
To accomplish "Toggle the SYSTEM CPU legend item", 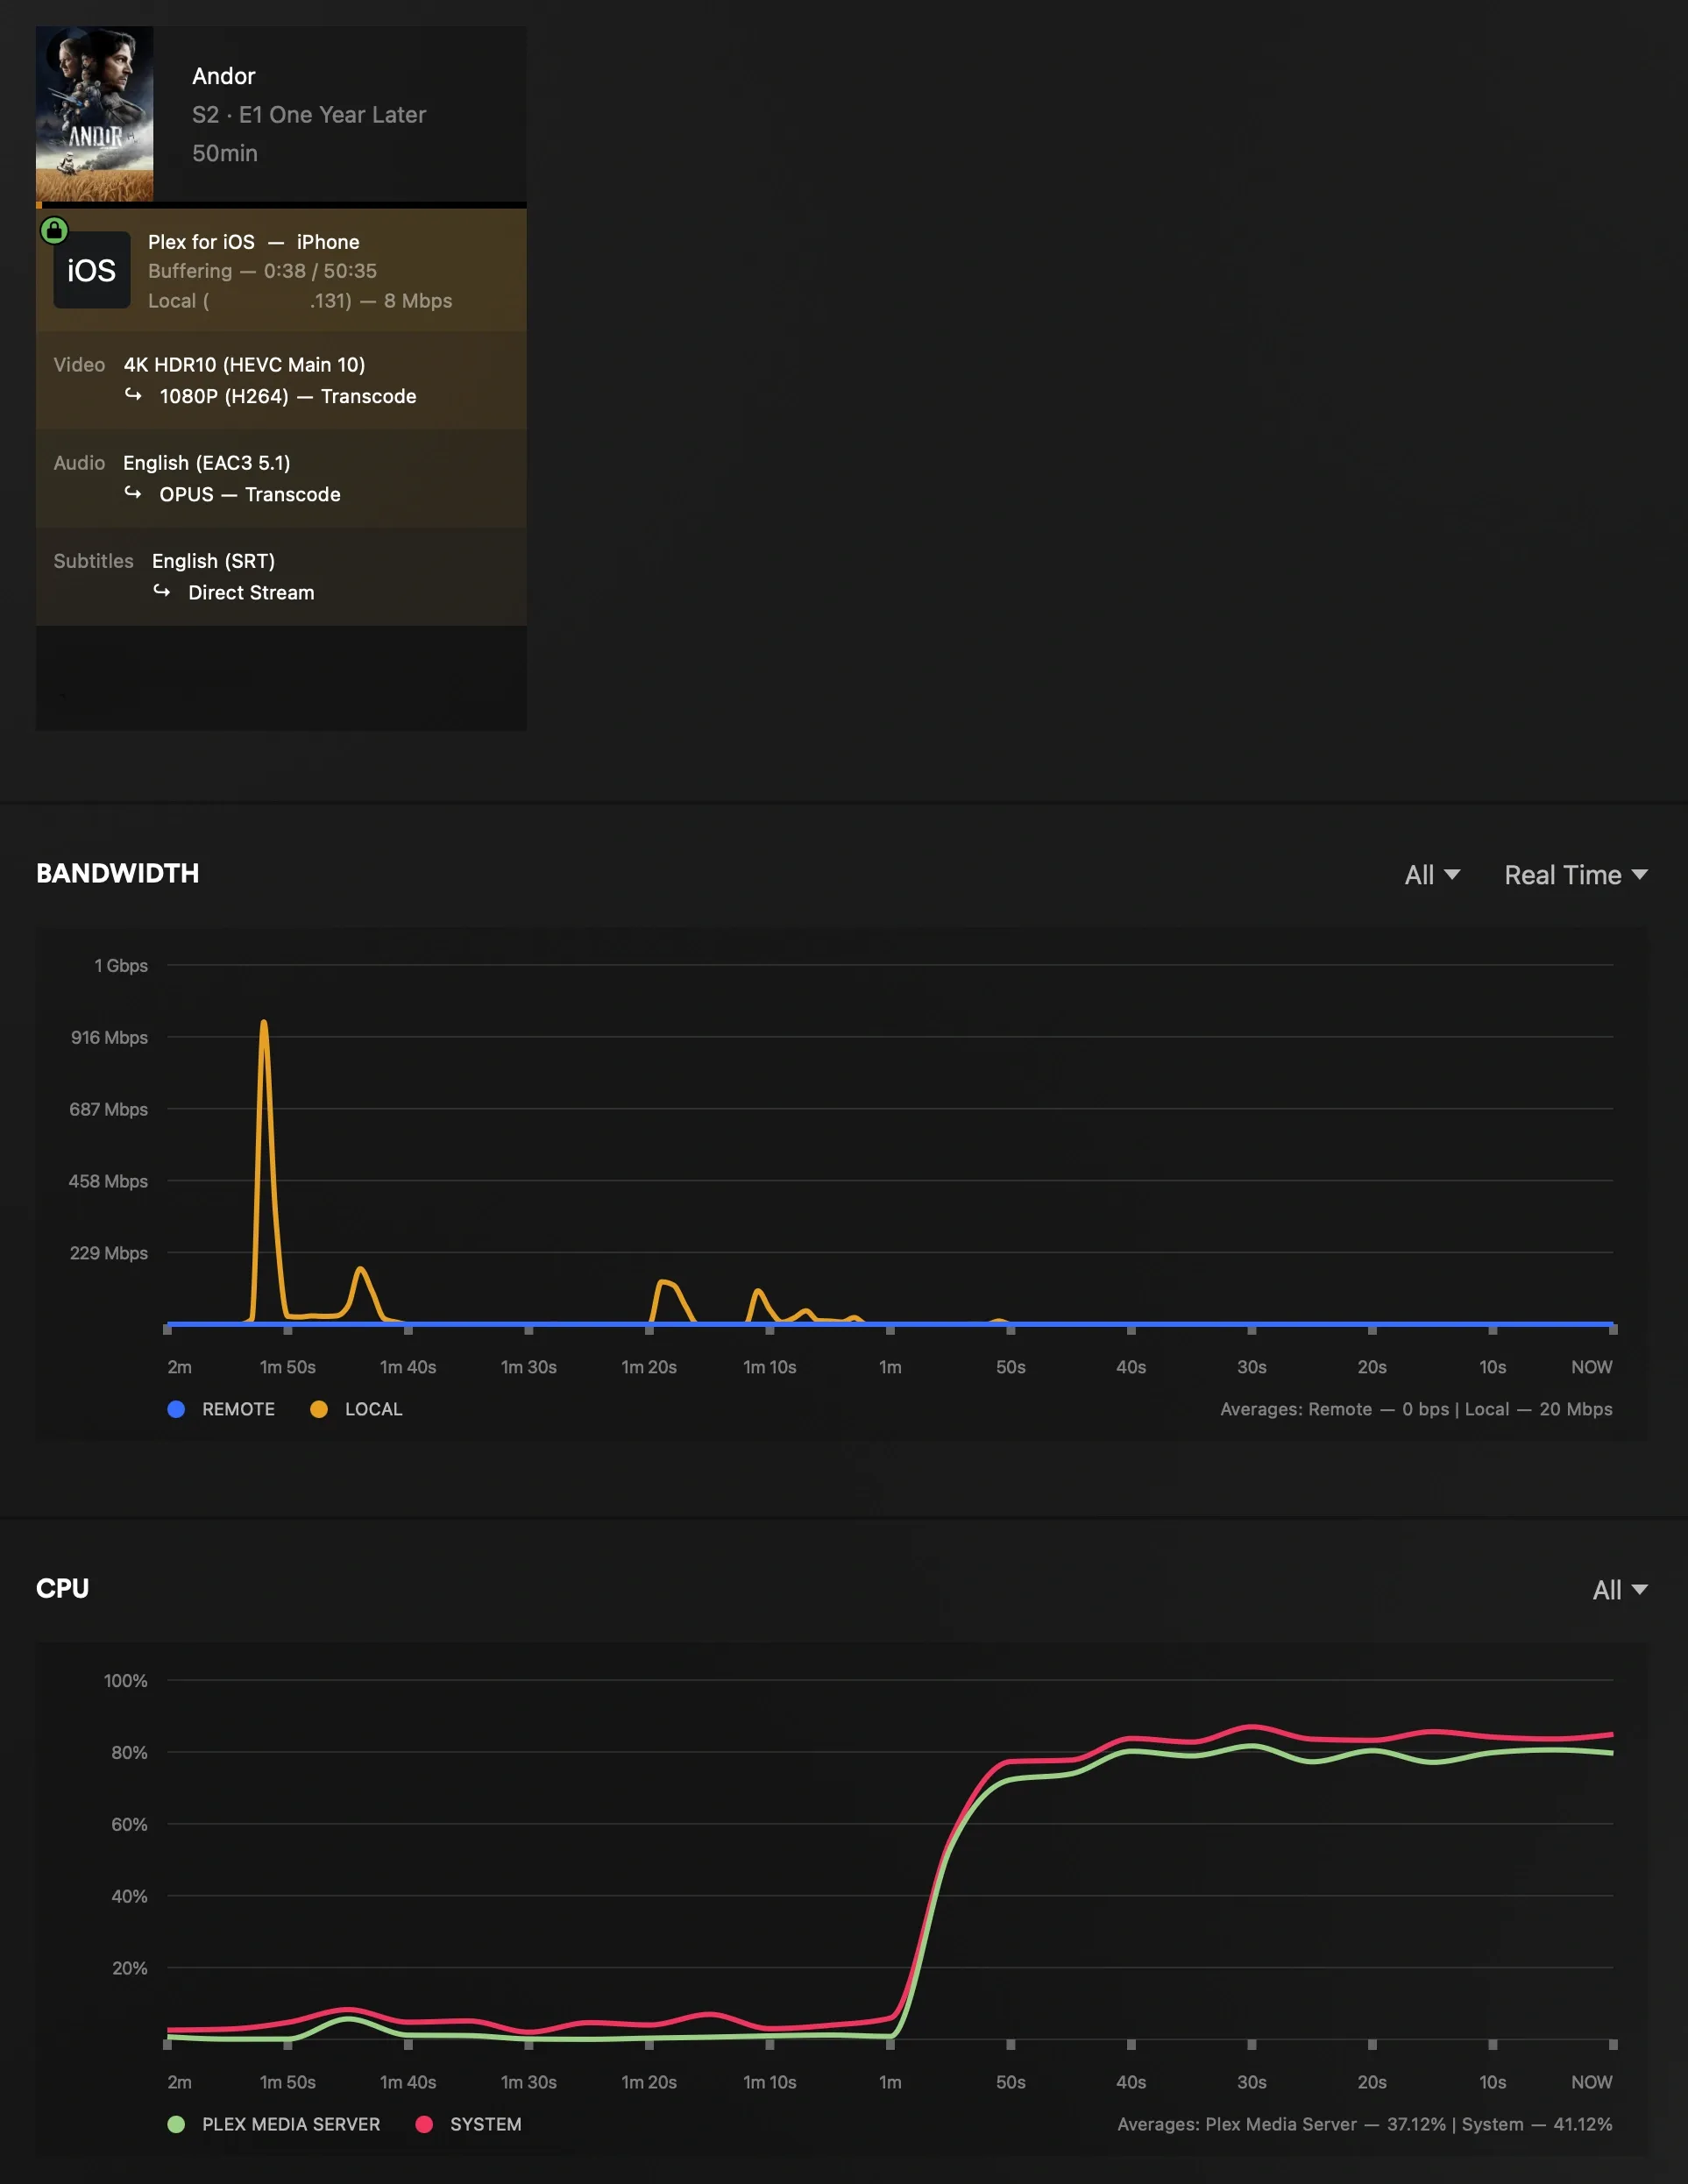I will coord(468,2124).
